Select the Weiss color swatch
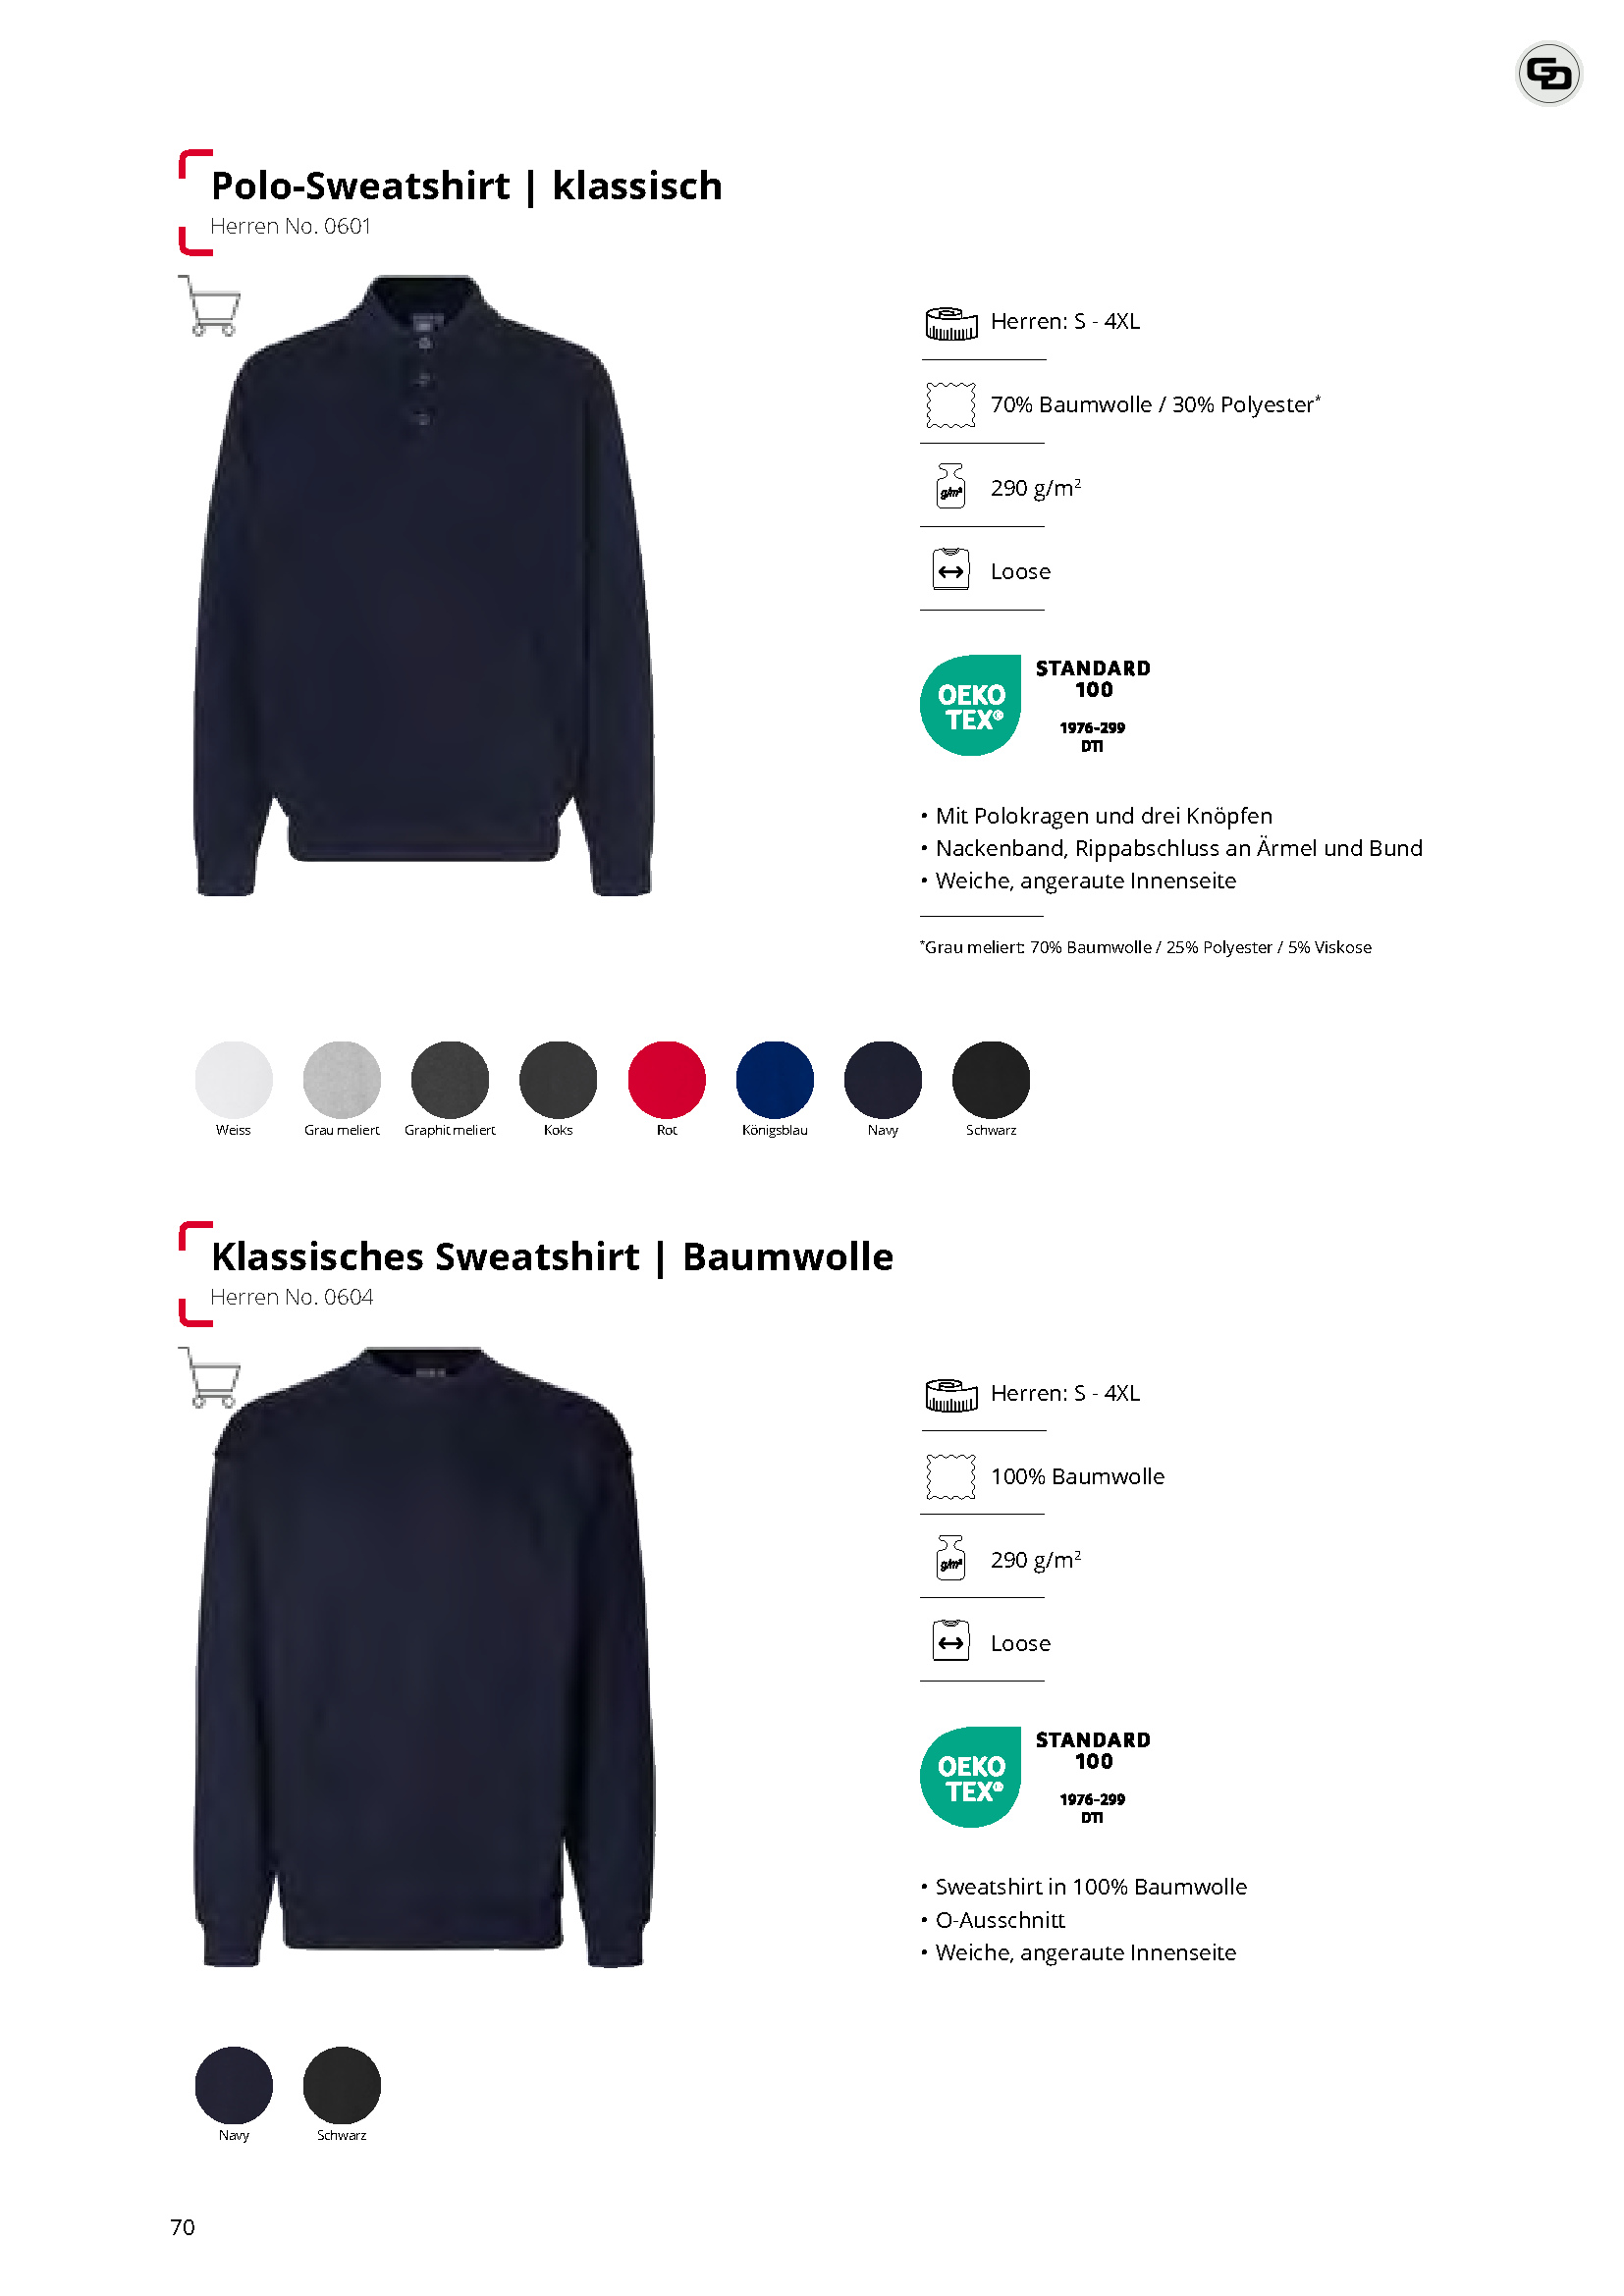Screen dimensions: 1624x2296 tap(234, 1080)
